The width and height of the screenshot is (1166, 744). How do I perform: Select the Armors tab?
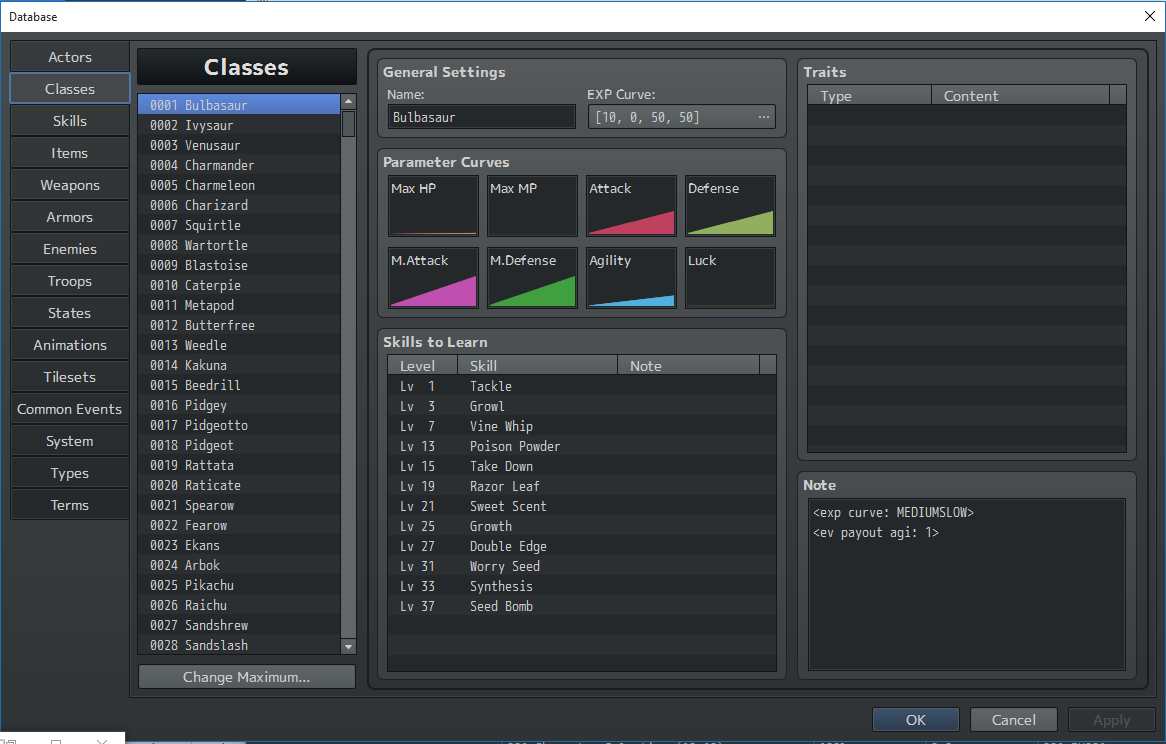70,217
